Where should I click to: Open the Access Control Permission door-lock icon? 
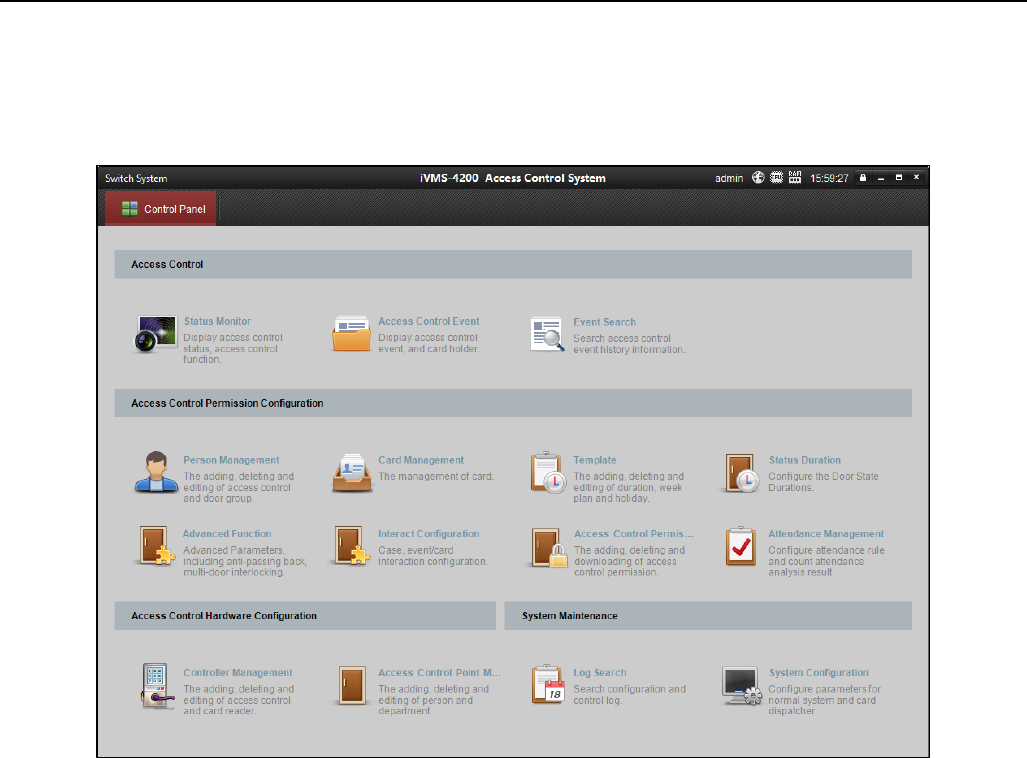point(550,547)
